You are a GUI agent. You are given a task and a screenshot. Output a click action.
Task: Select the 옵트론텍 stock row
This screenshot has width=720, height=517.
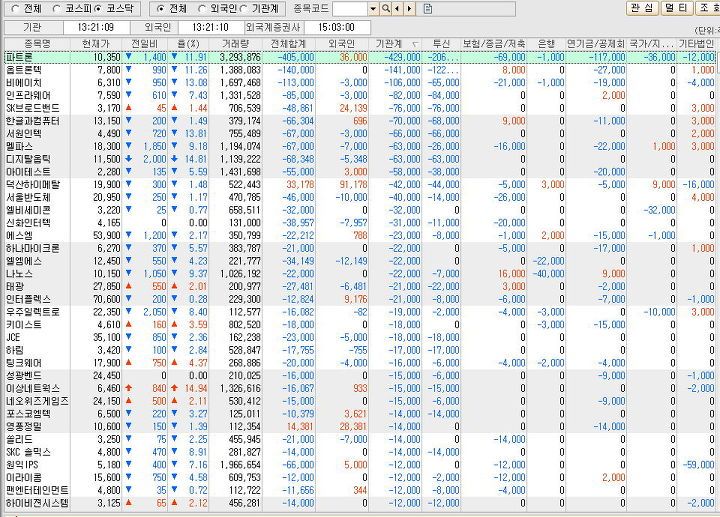point(360,70)
